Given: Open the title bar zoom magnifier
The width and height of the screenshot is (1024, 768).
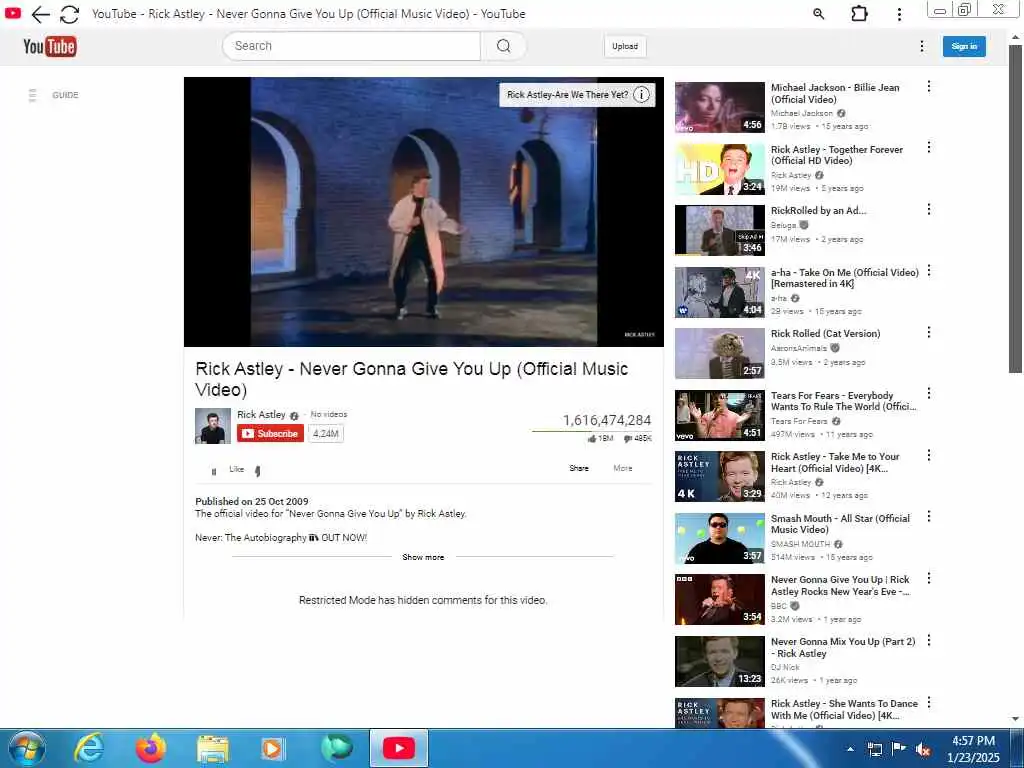Looking at the screenshot, I should 818,14.
